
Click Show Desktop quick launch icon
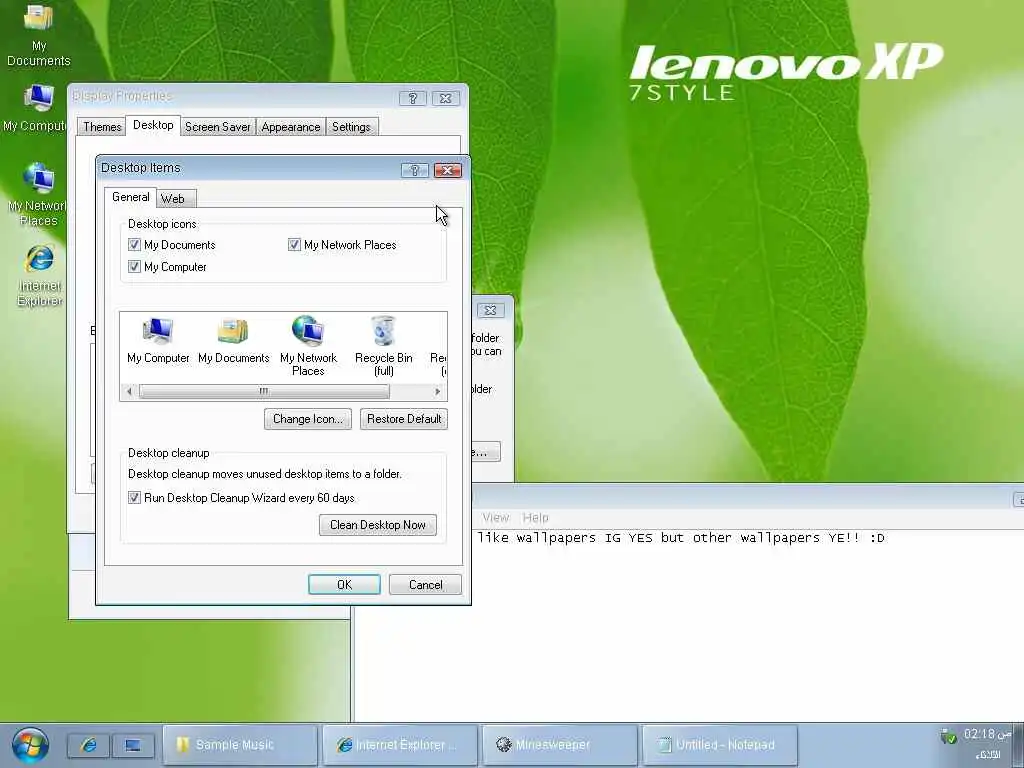tap(133, 745)
